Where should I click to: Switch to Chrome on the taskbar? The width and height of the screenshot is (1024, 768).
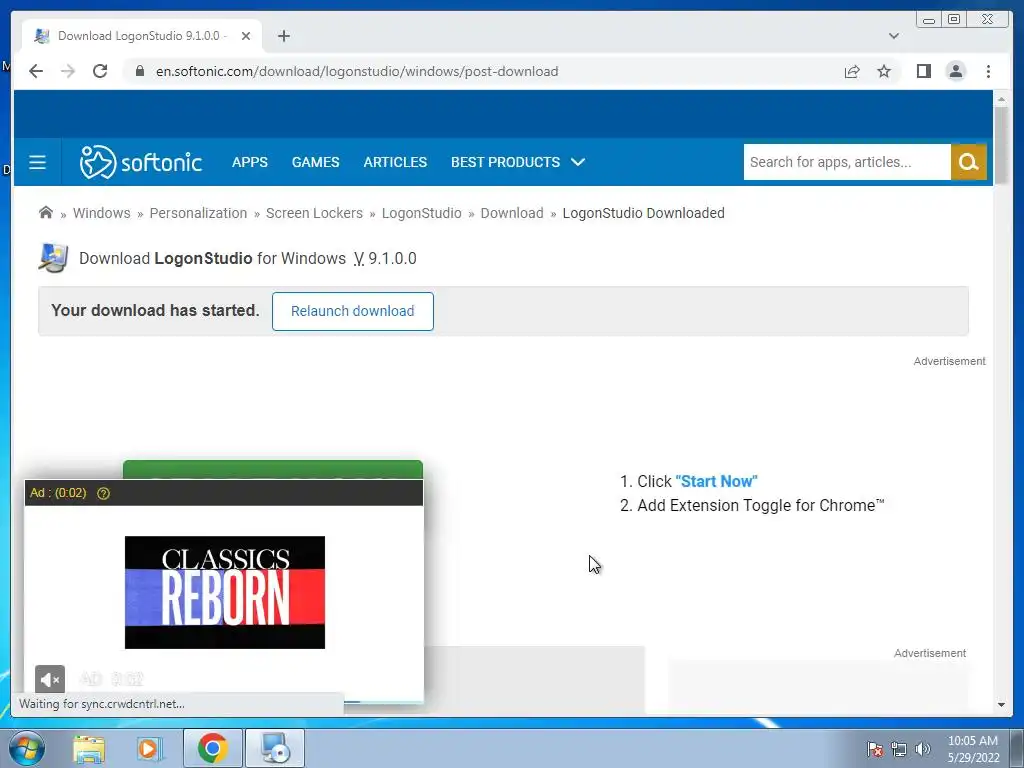coord(213,748)
